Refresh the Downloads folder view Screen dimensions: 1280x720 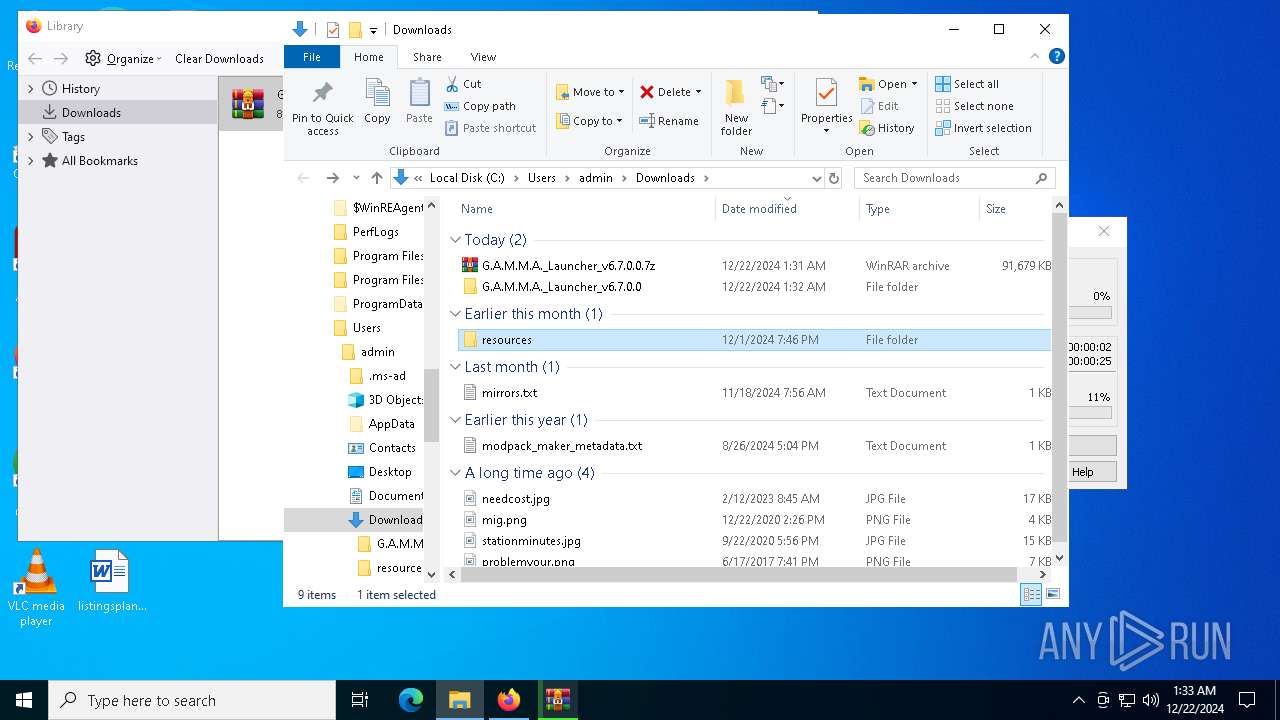(x=834, y=178)
